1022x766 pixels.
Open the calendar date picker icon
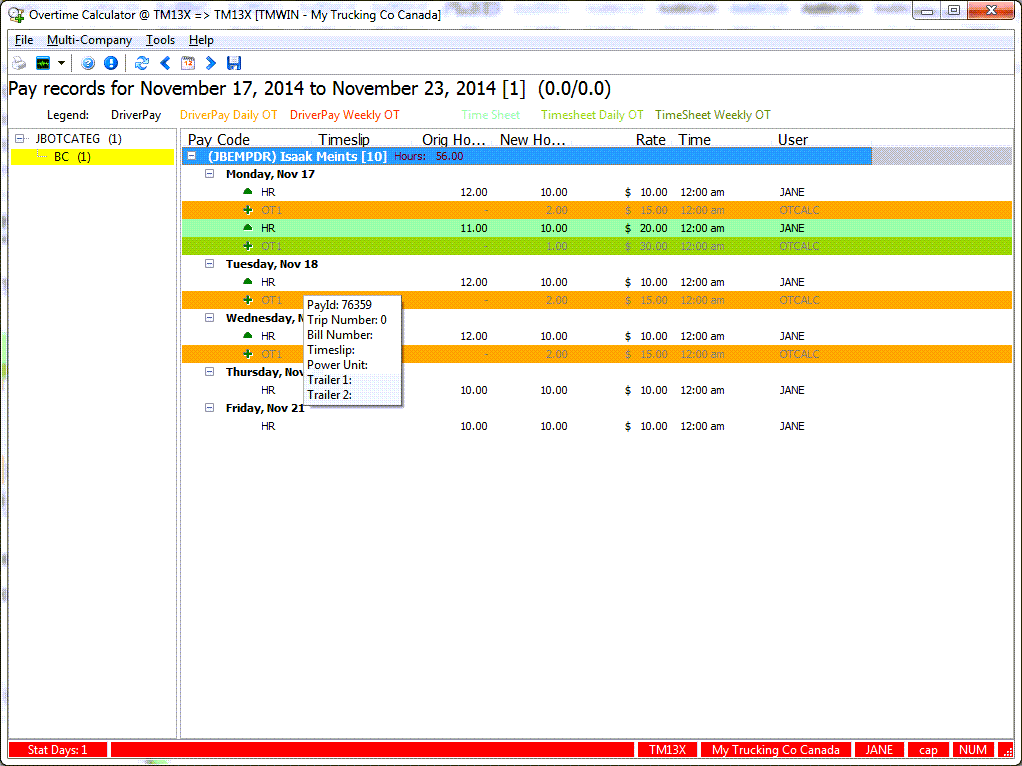tap(187, 63)
